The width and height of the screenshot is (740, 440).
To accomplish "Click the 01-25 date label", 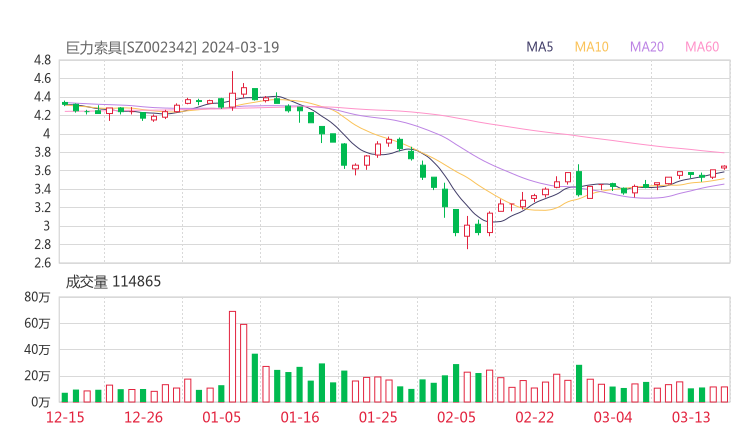I will coord(378,417).
